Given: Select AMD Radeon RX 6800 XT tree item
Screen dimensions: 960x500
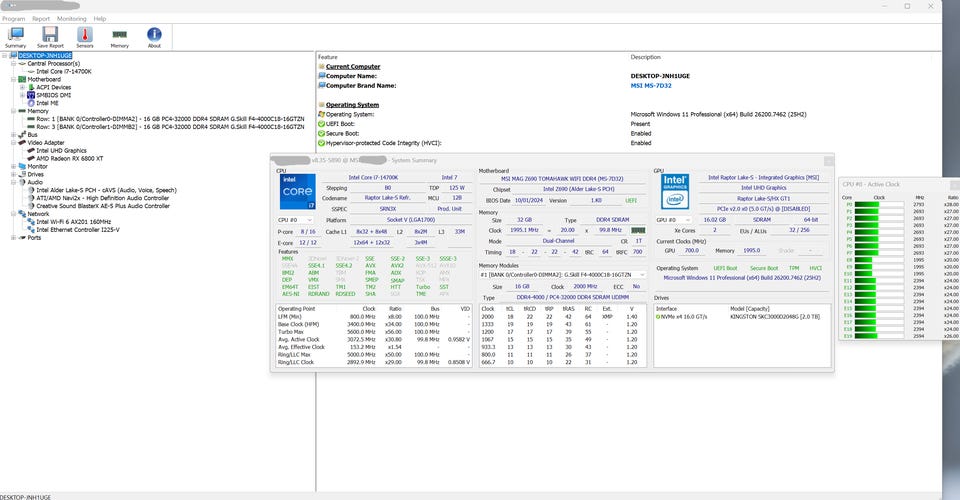Looking at the screenshot, I should click(x=69, y=158).
